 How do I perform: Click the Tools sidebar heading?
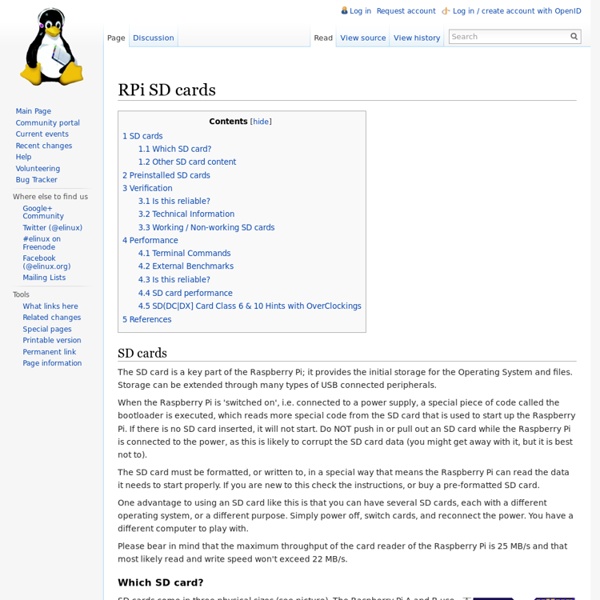[21, 295]
